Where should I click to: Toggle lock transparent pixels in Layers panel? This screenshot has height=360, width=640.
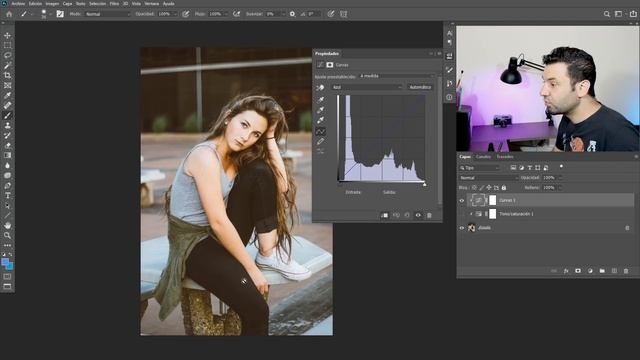click(474, 188)
